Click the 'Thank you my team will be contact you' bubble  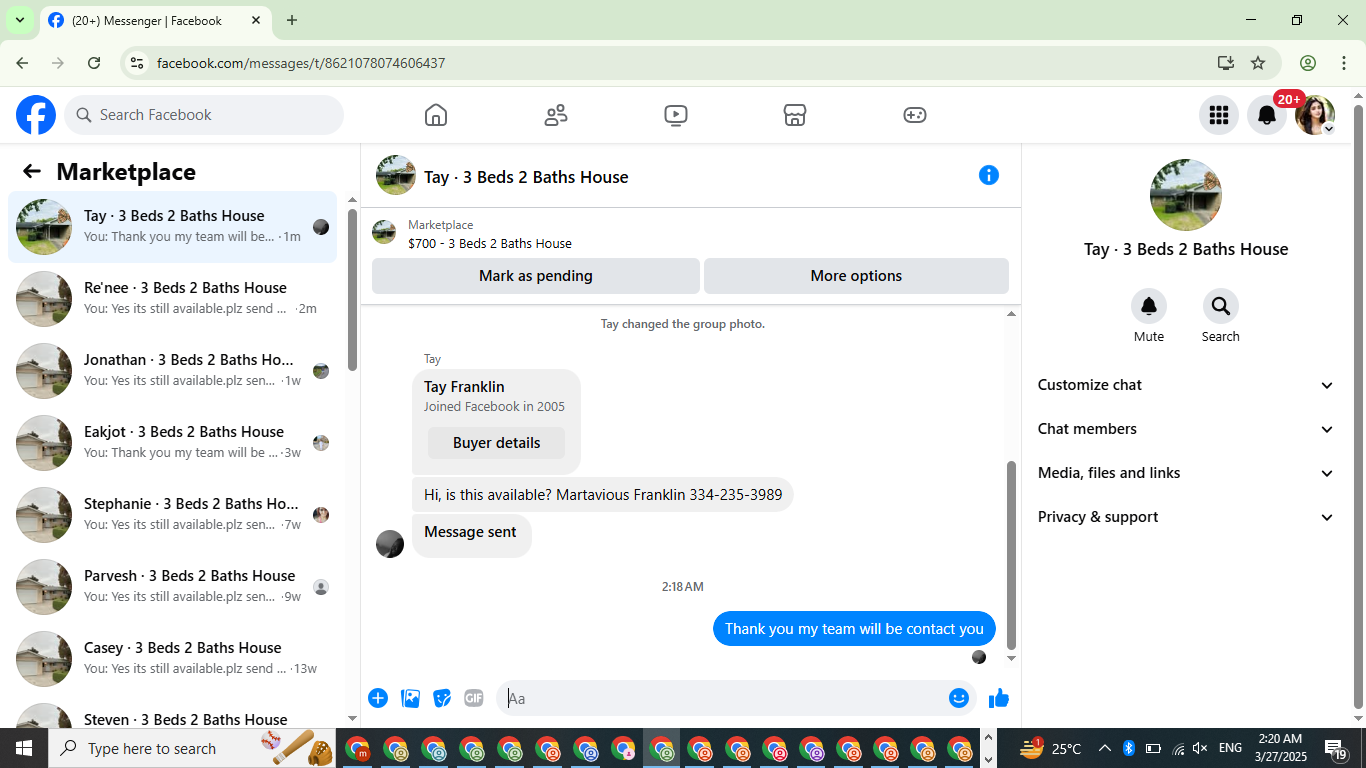[854, 629]
